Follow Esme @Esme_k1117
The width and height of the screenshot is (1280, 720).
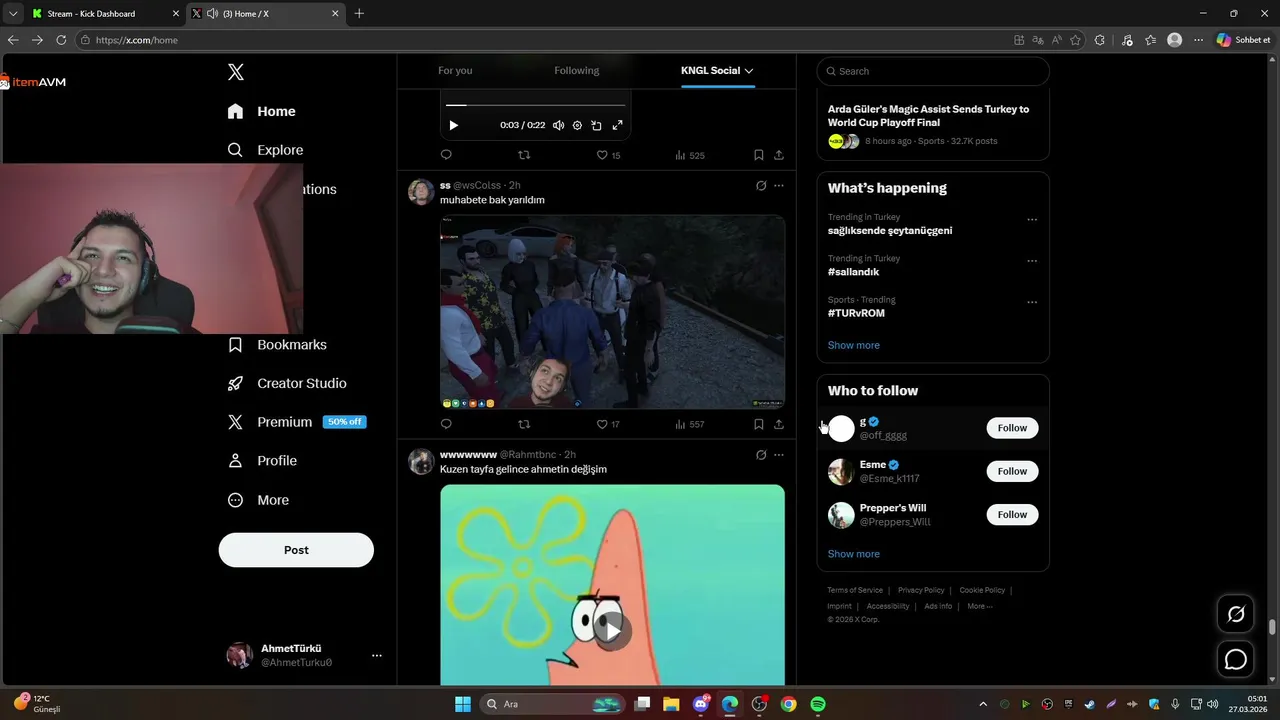coord(1012,471)
